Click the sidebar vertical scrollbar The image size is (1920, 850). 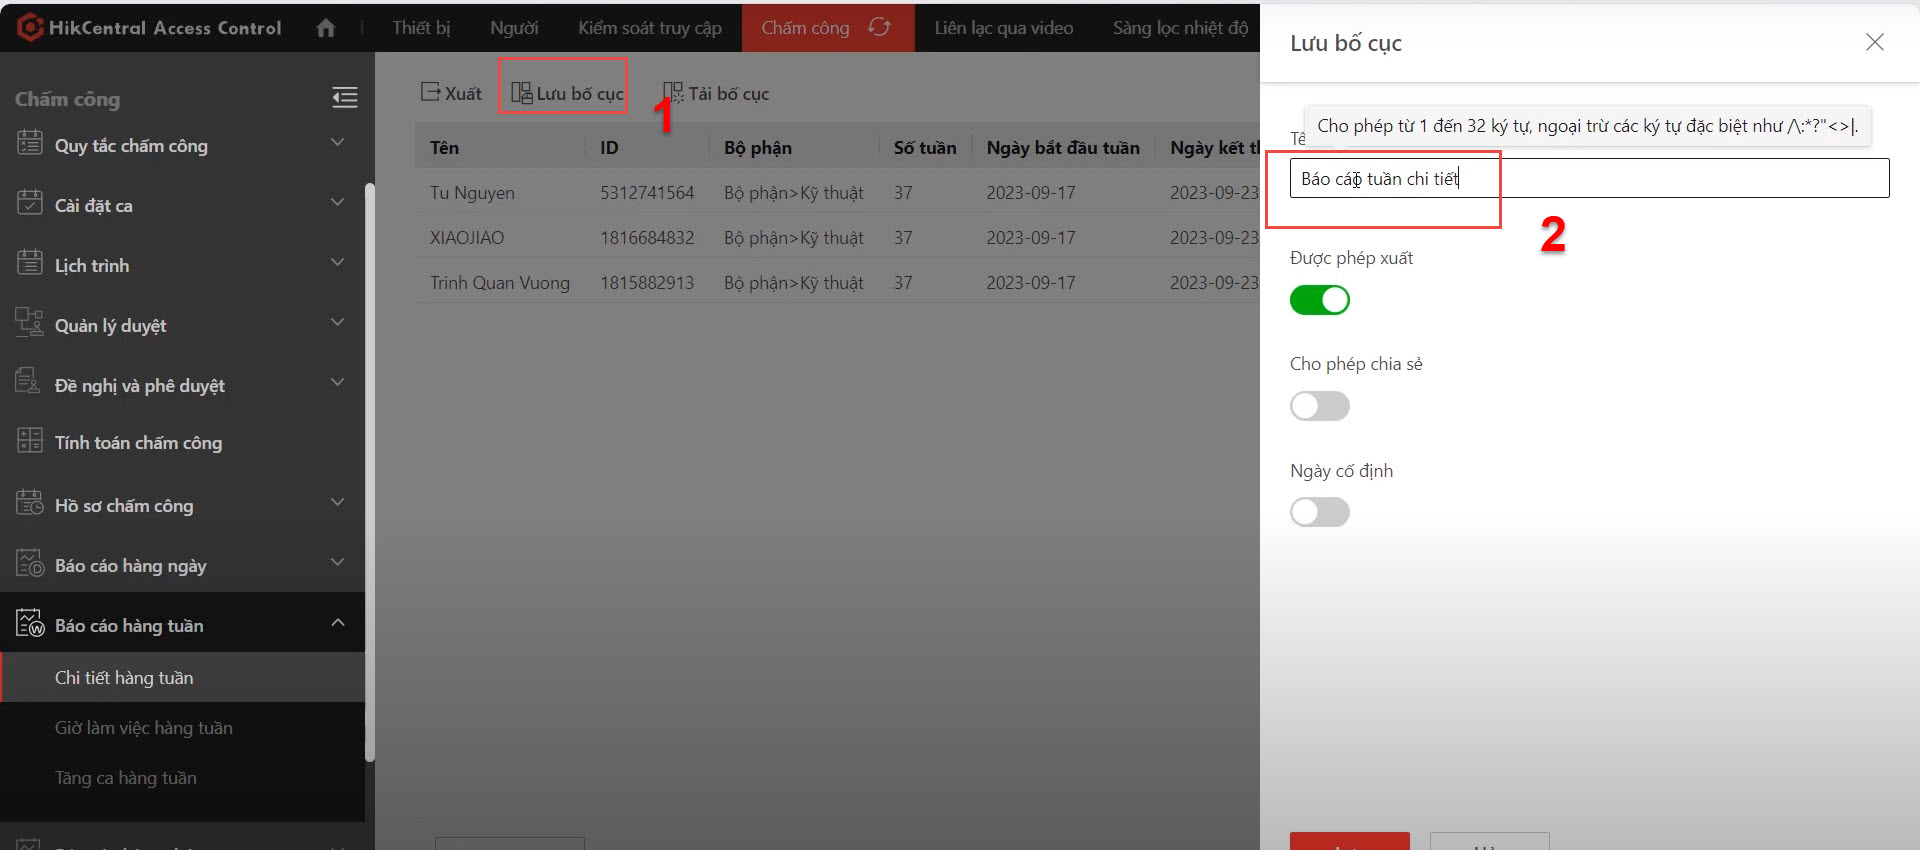pyautogui.click(x=370, y=470)
